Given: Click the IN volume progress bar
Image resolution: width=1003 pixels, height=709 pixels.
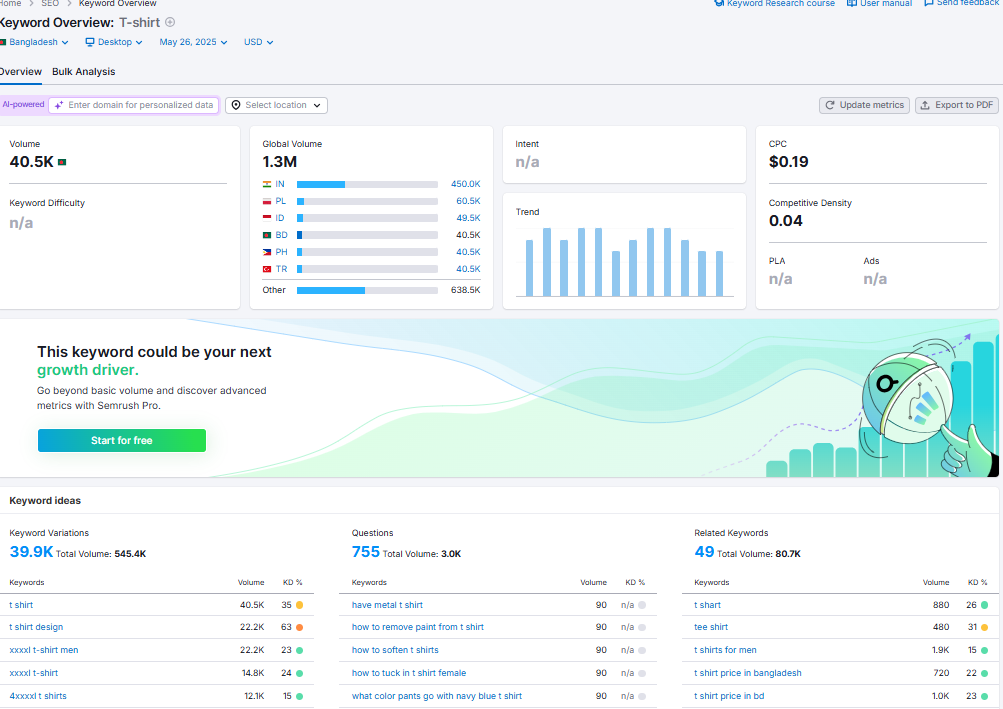Looking at the screenshot, I should coord(367,184).
